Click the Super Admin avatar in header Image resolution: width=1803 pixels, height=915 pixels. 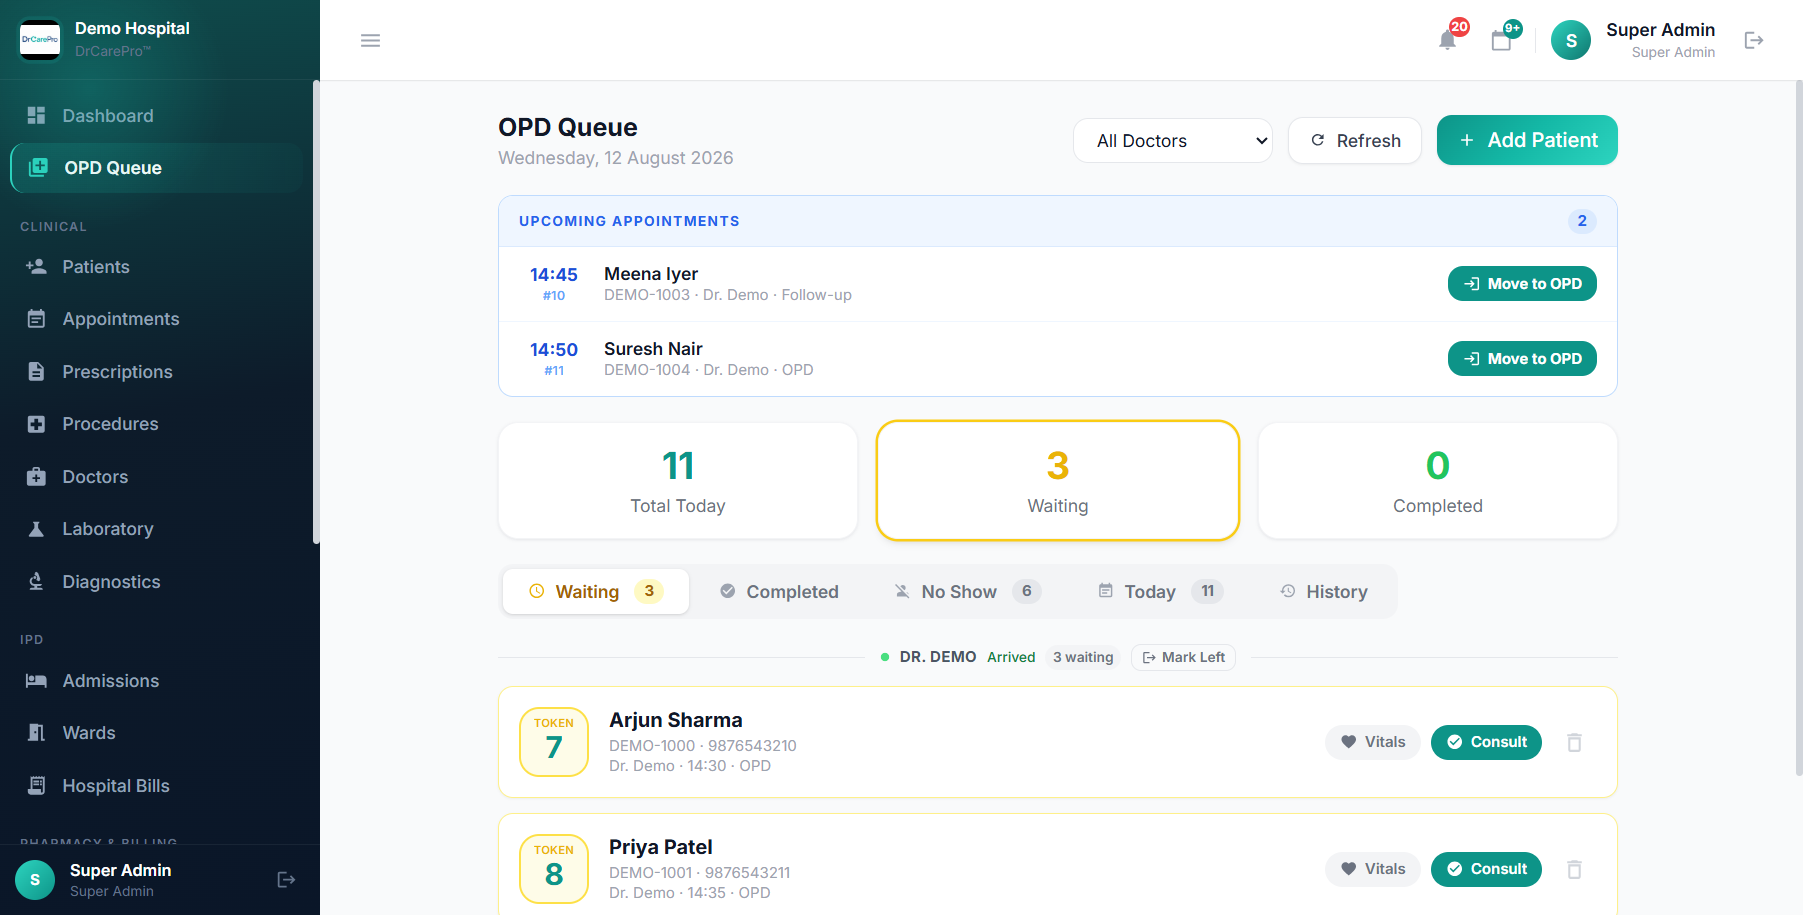click(1571, 40)
